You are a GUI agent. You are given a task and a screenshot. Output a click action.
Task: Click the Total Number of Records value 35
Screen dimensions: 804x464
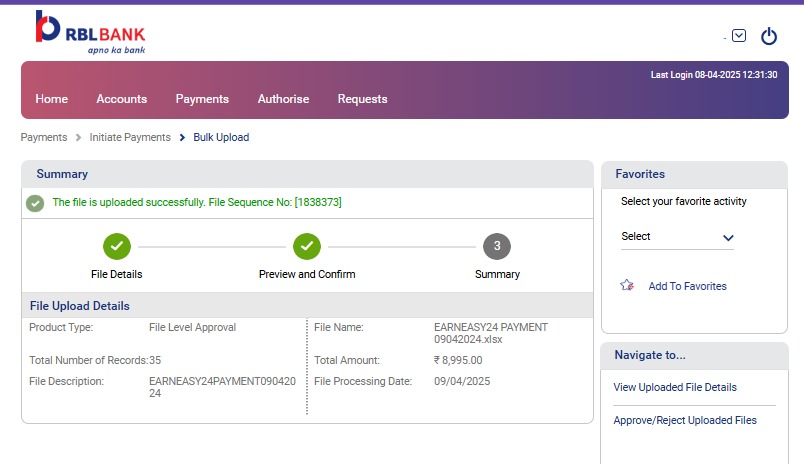[155, 360]
